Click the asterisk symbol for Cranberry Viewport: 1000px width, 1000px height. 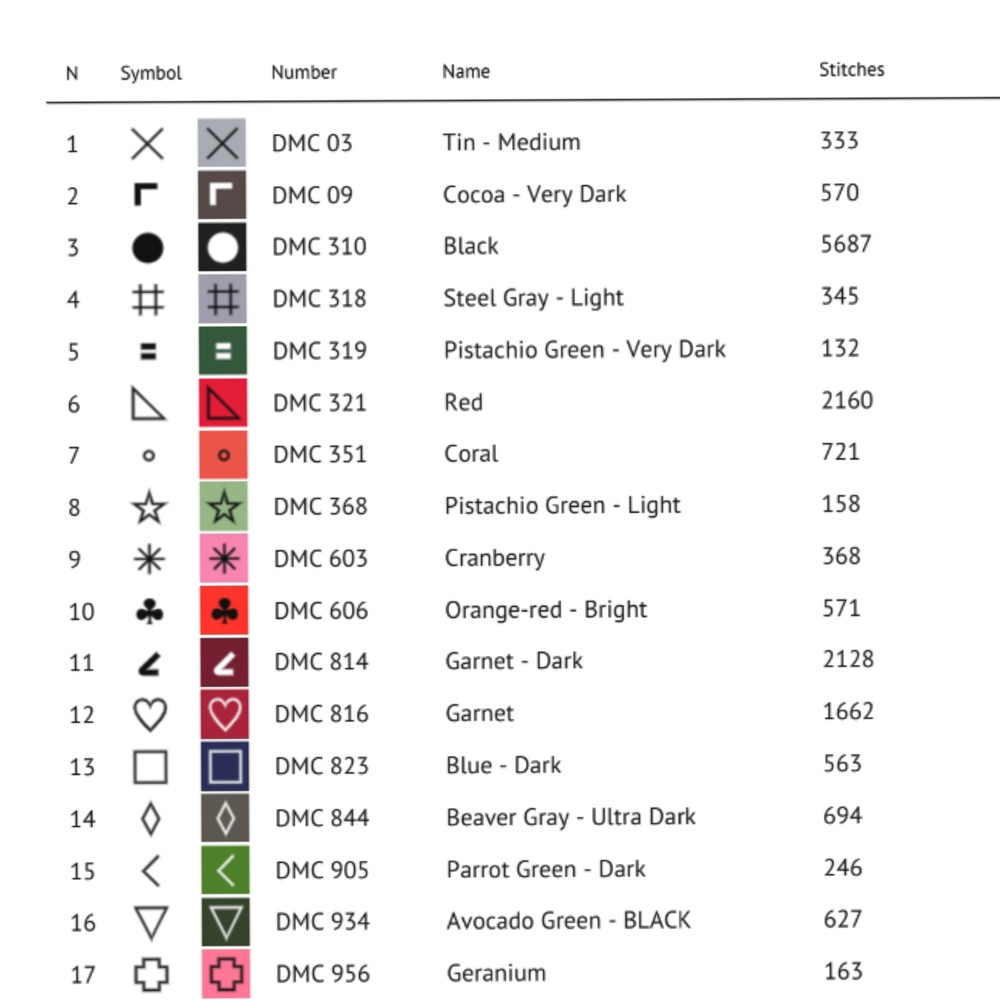(x=149, y=559)
